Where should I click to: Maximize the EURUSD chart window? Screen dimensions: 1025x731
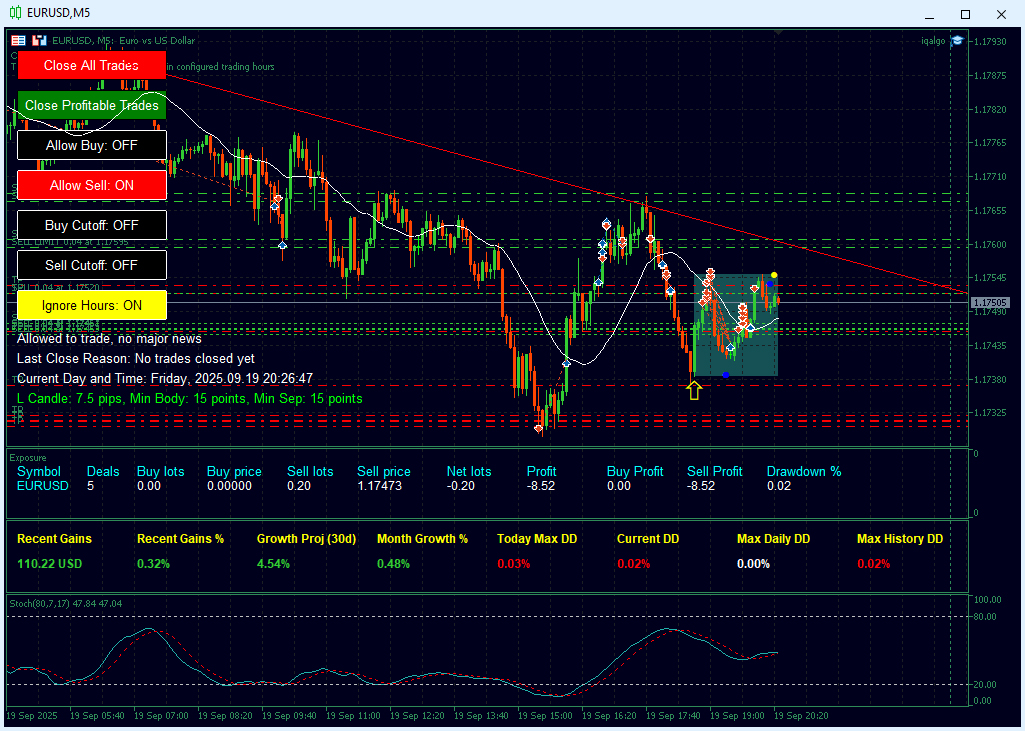coord(965,14)
